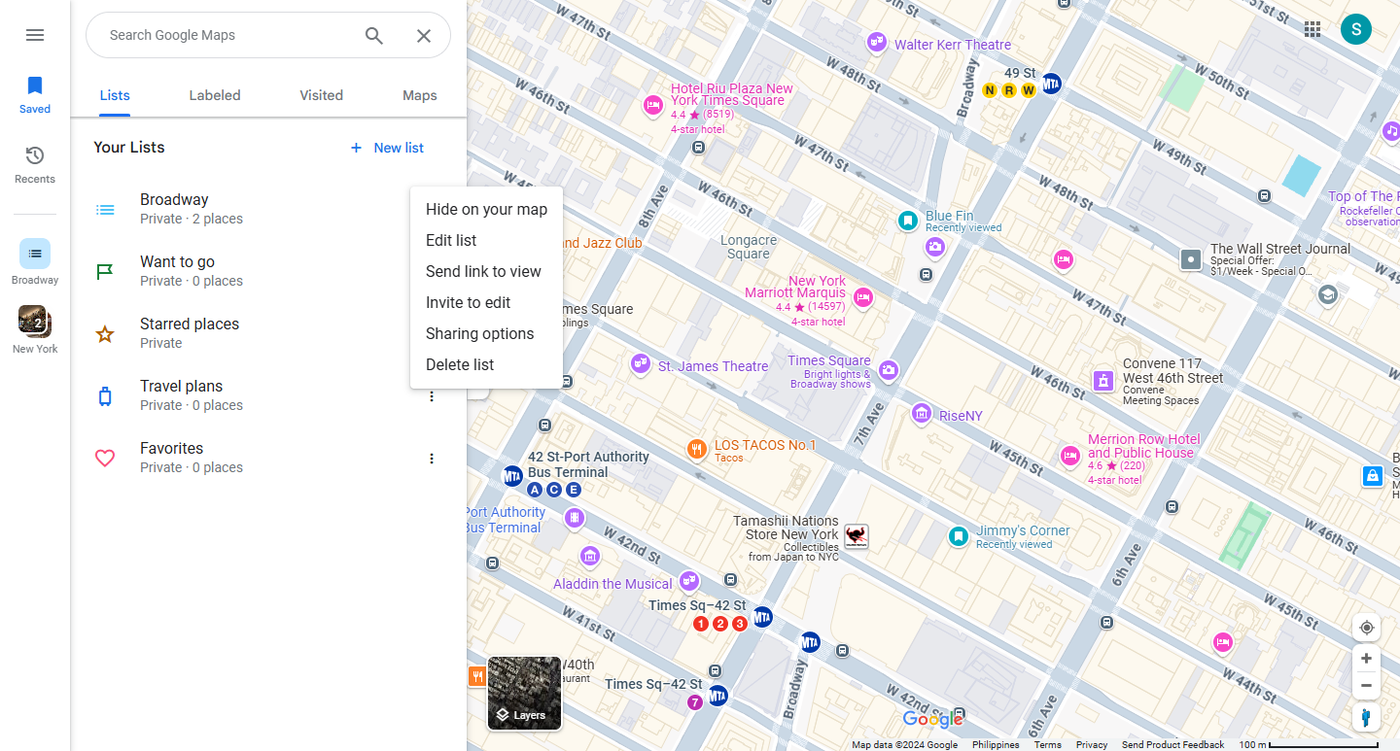Open New York thumbnail in sidebar
The width and height of the screenshot is (1400, 751).
35,330
